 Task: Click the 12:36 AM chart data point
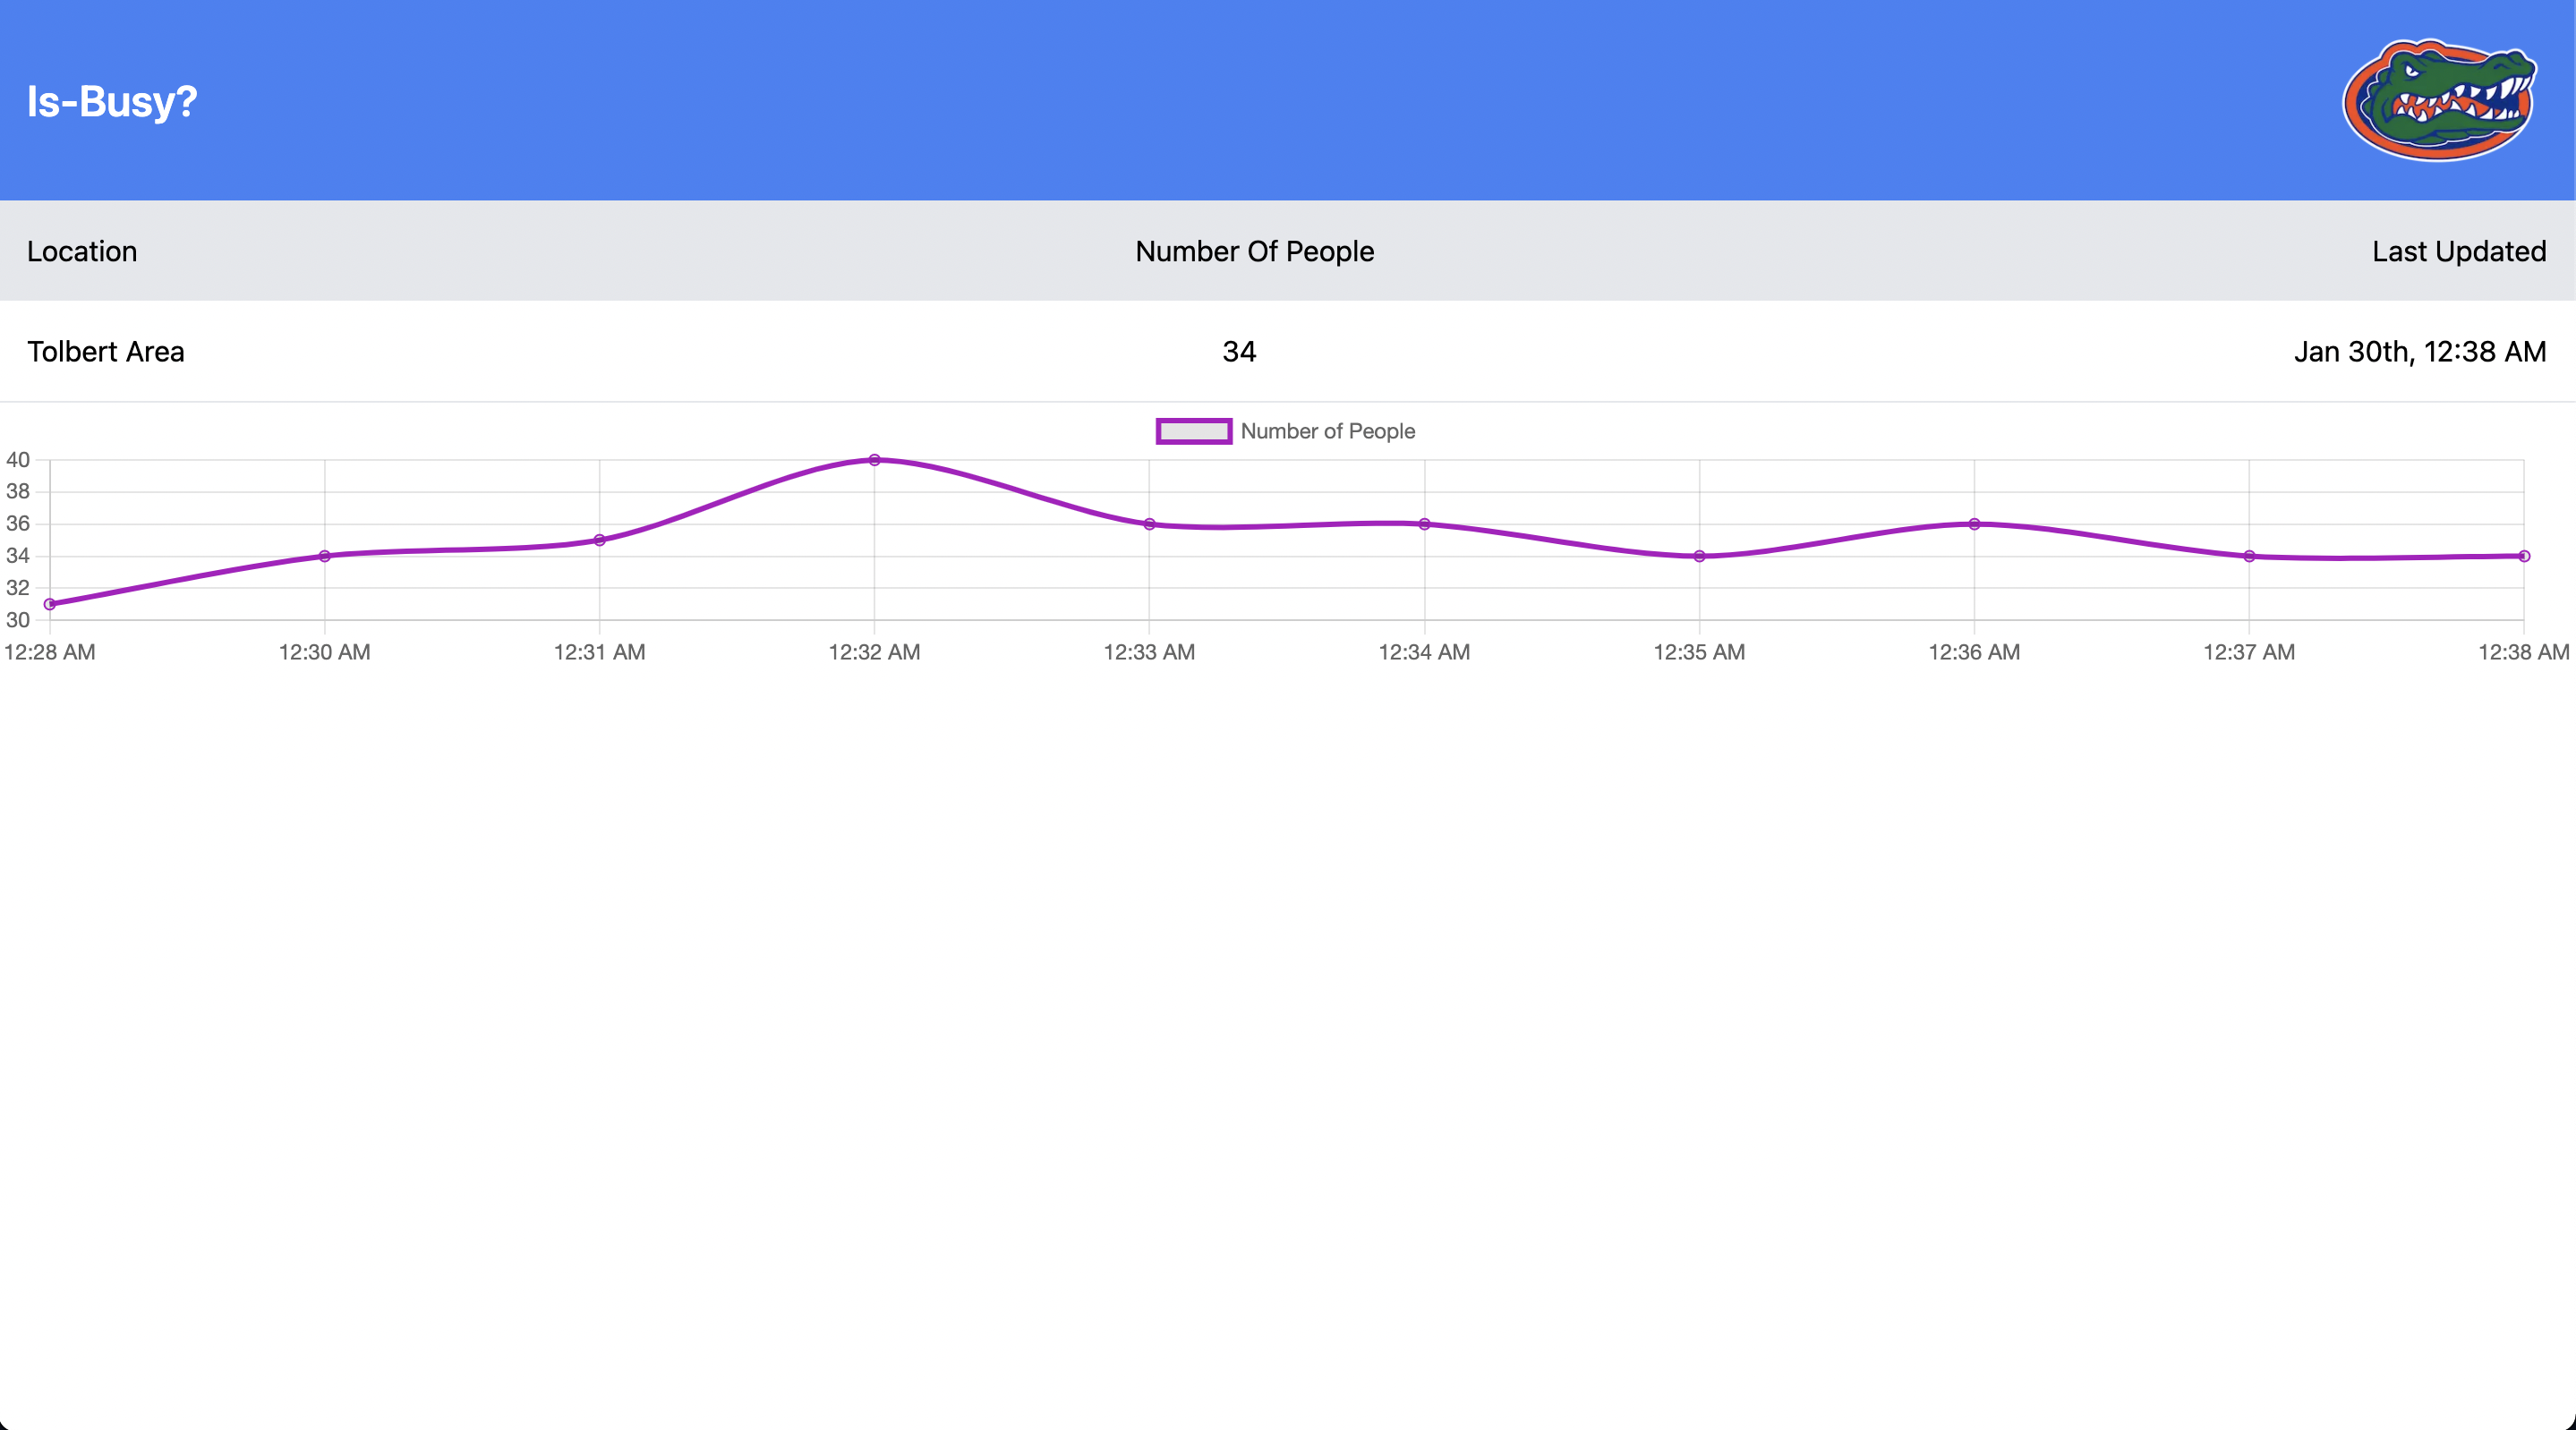tap(1974, 524)
